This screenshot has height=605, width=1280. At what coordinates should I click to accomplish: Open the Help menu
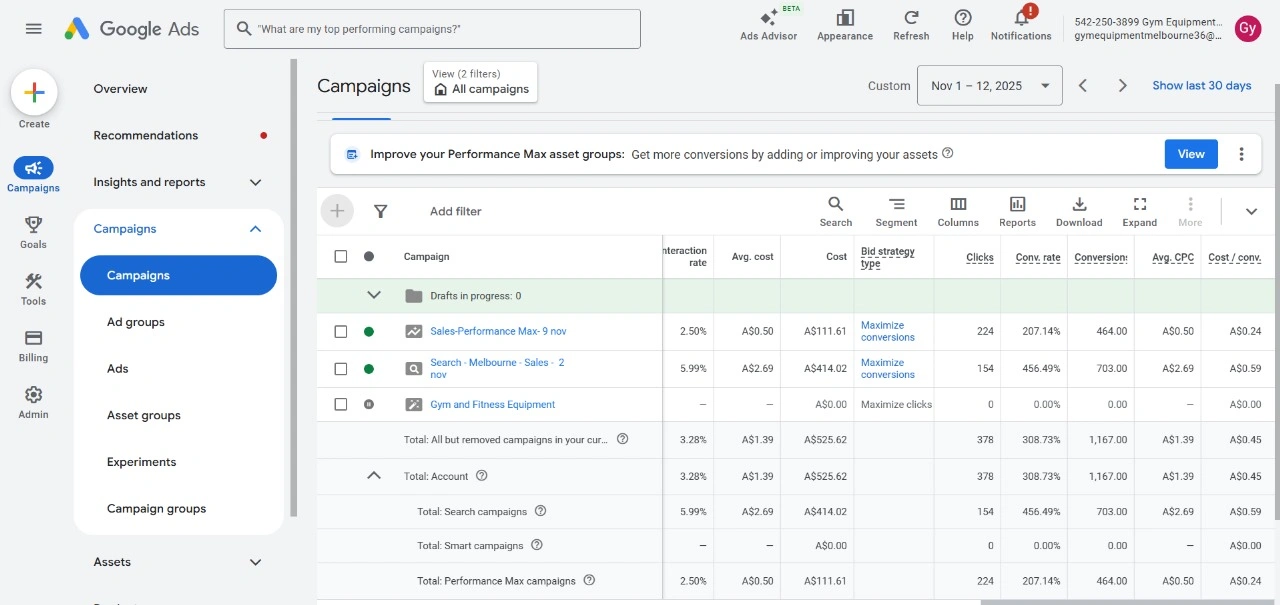coord(963,24)
